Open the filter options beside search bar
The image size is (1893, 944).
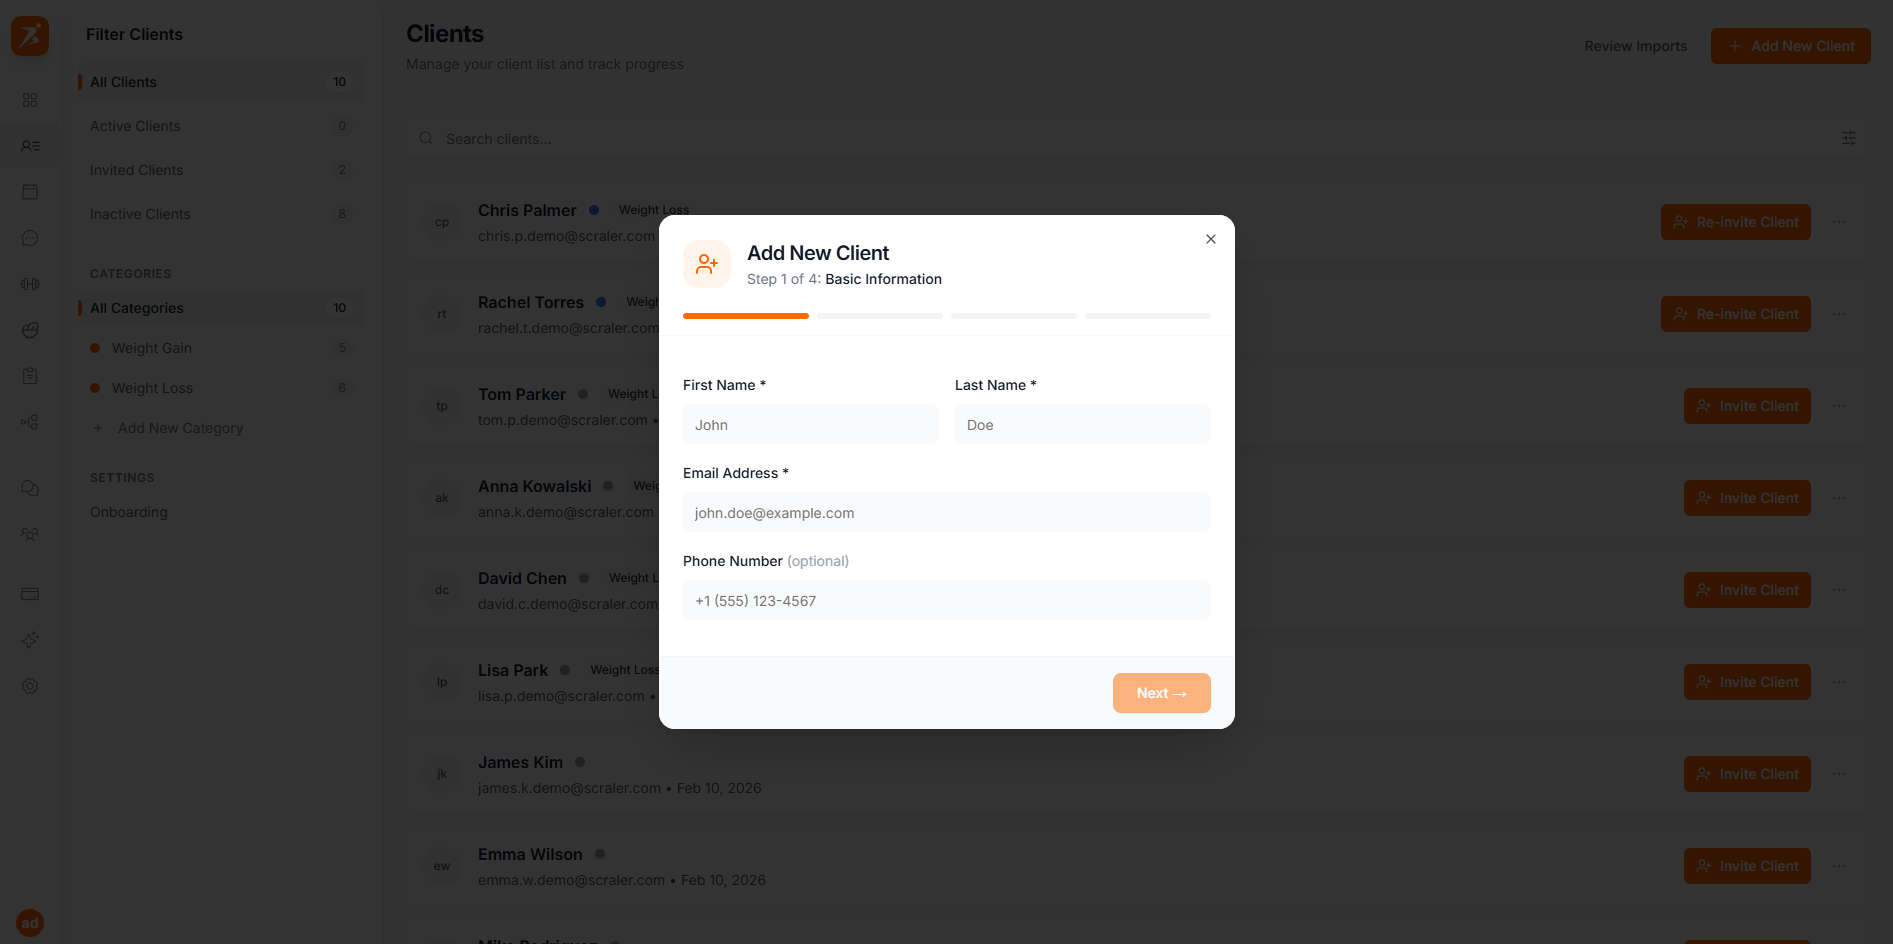pyautogui.click(x=1848, y=138)
